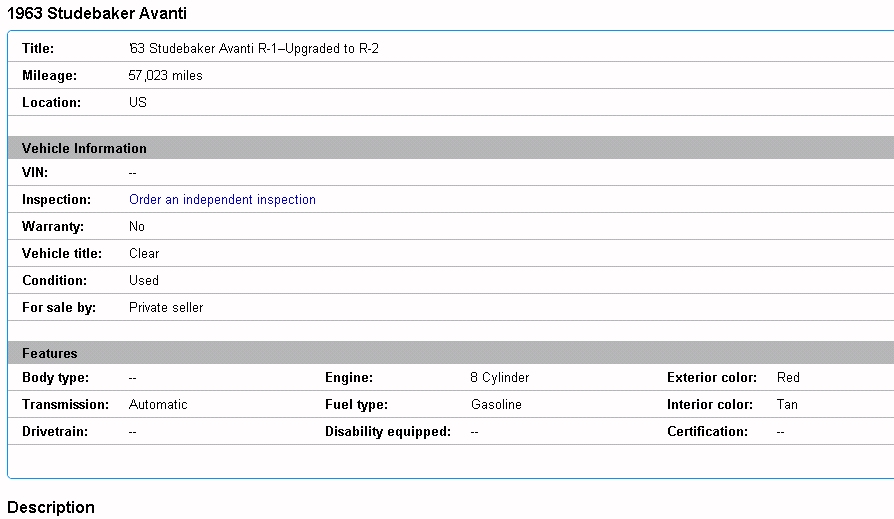Click the 'VIN:' field label
This screenshot has width=894, height=519.
(x=35, y=172)
